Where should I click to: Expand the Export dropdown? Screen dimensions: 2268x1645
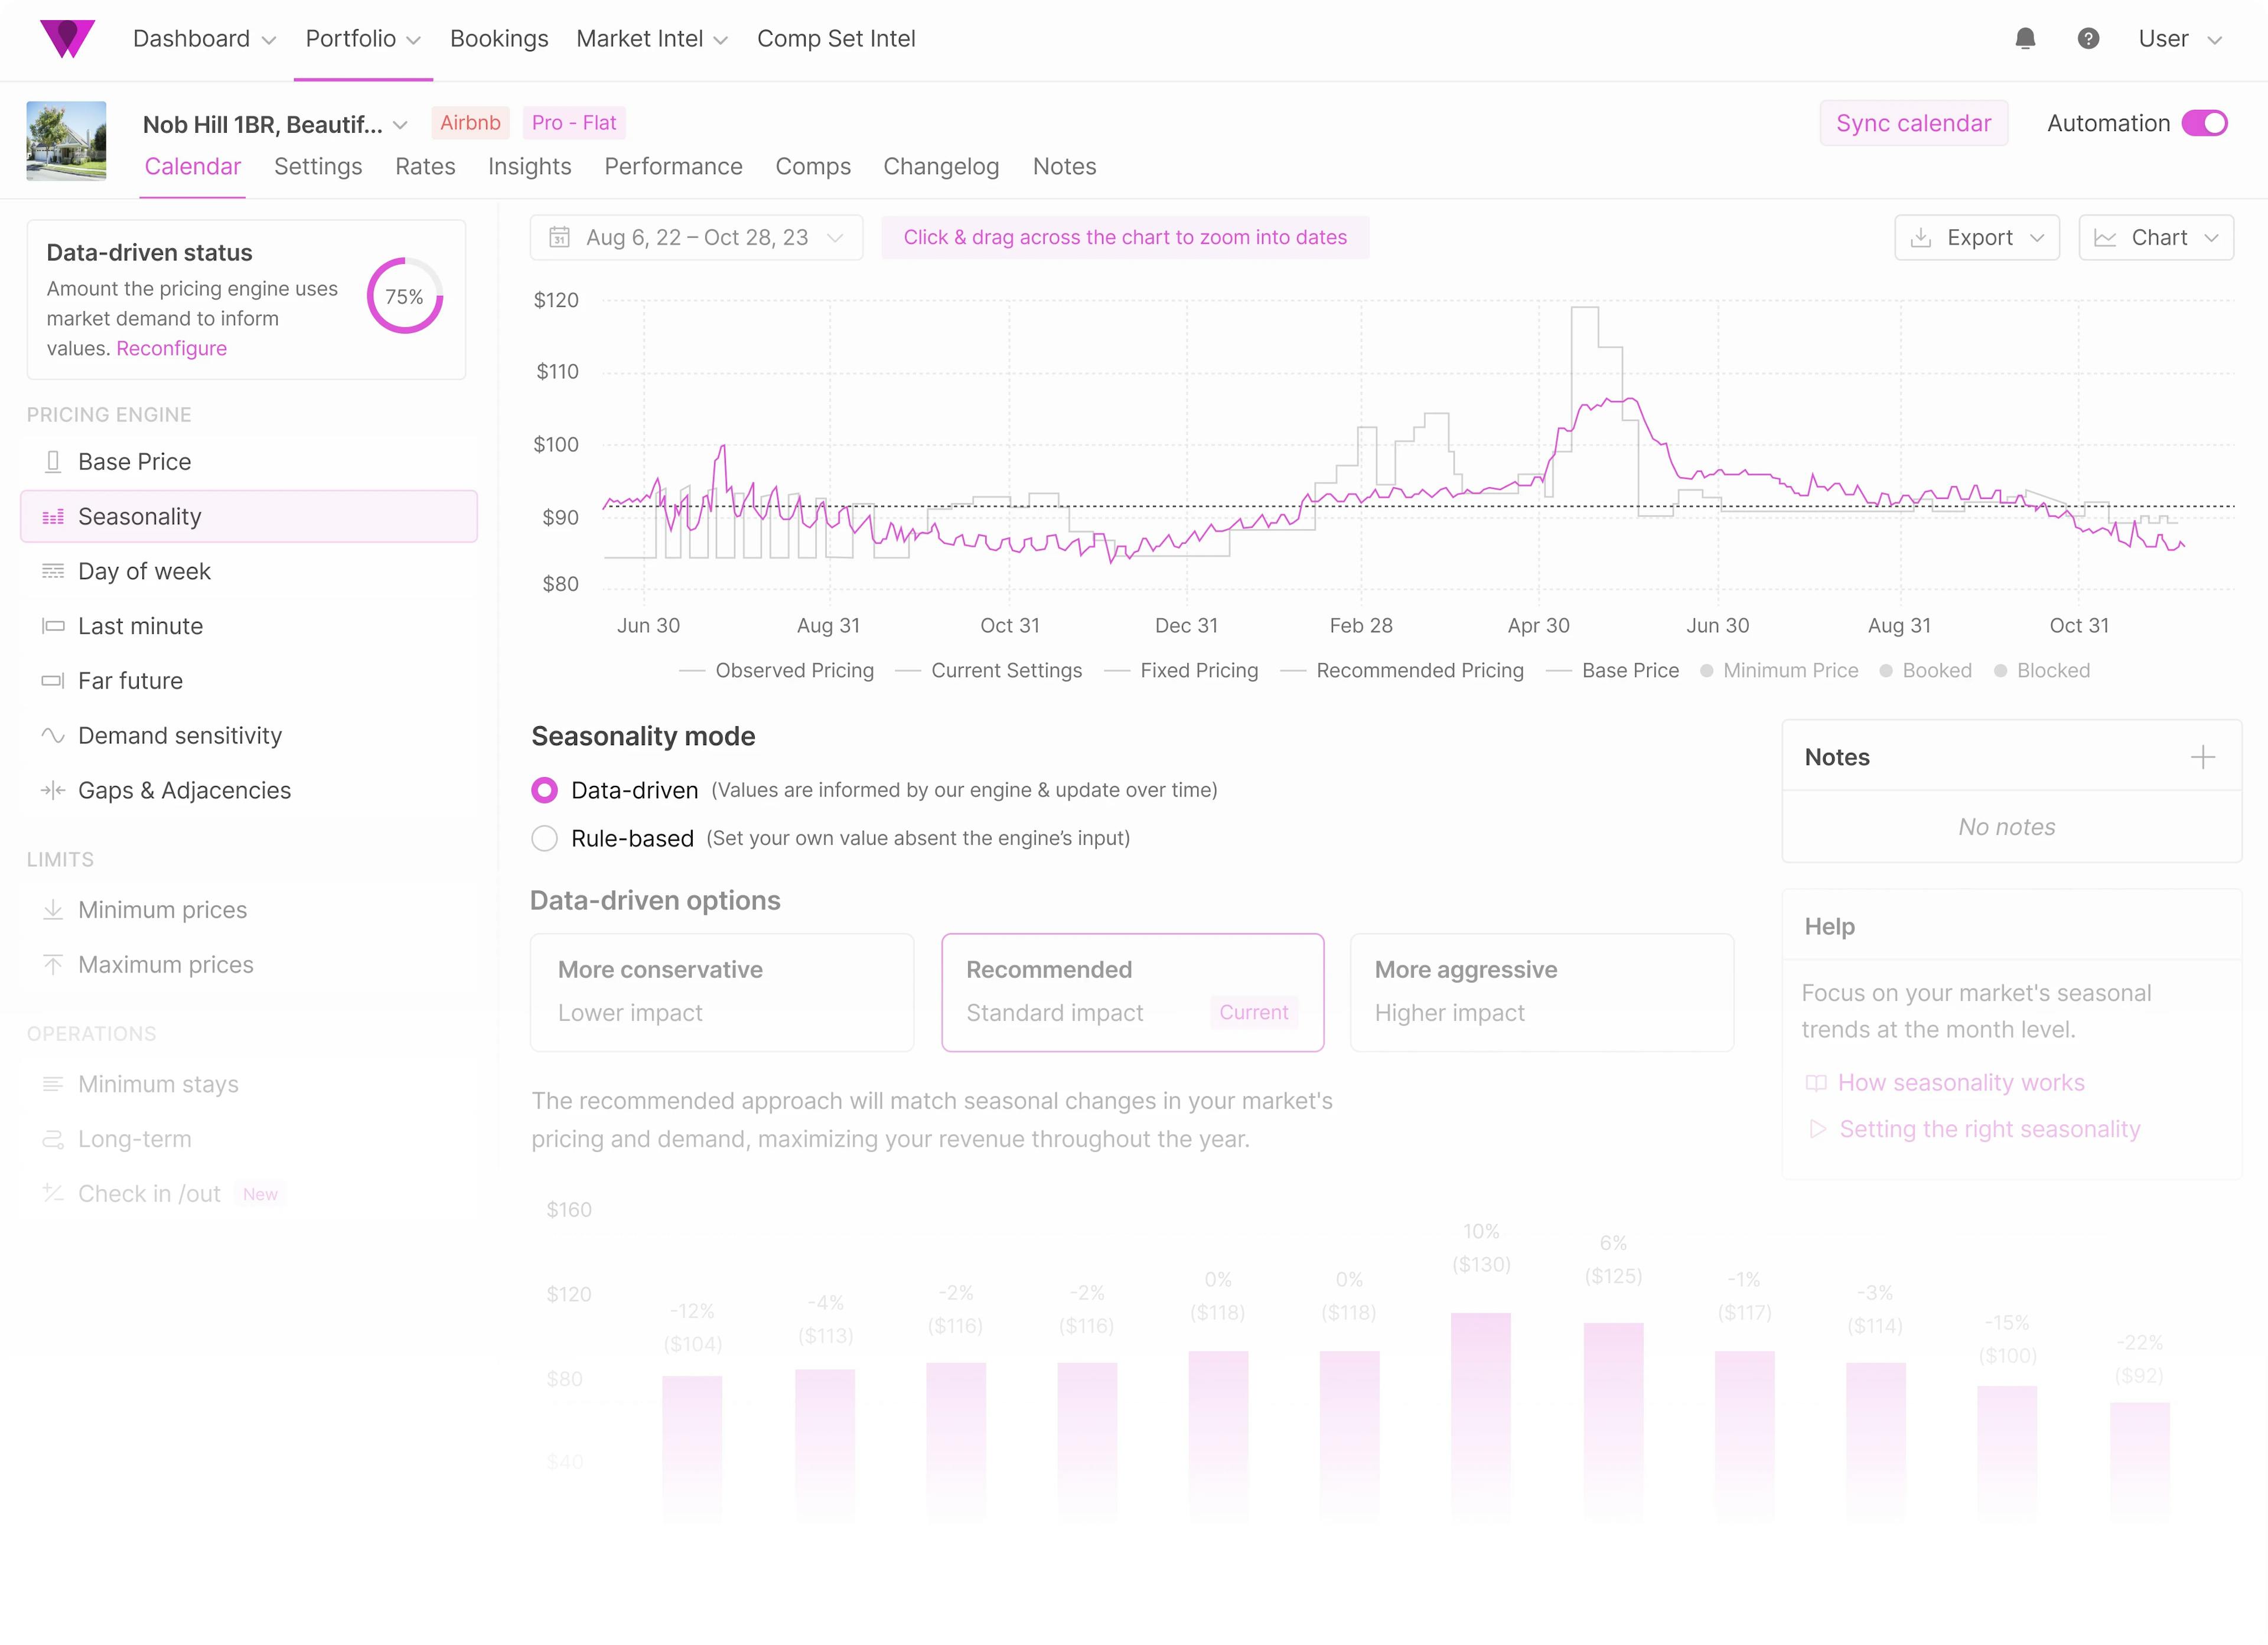point(1976,238)
